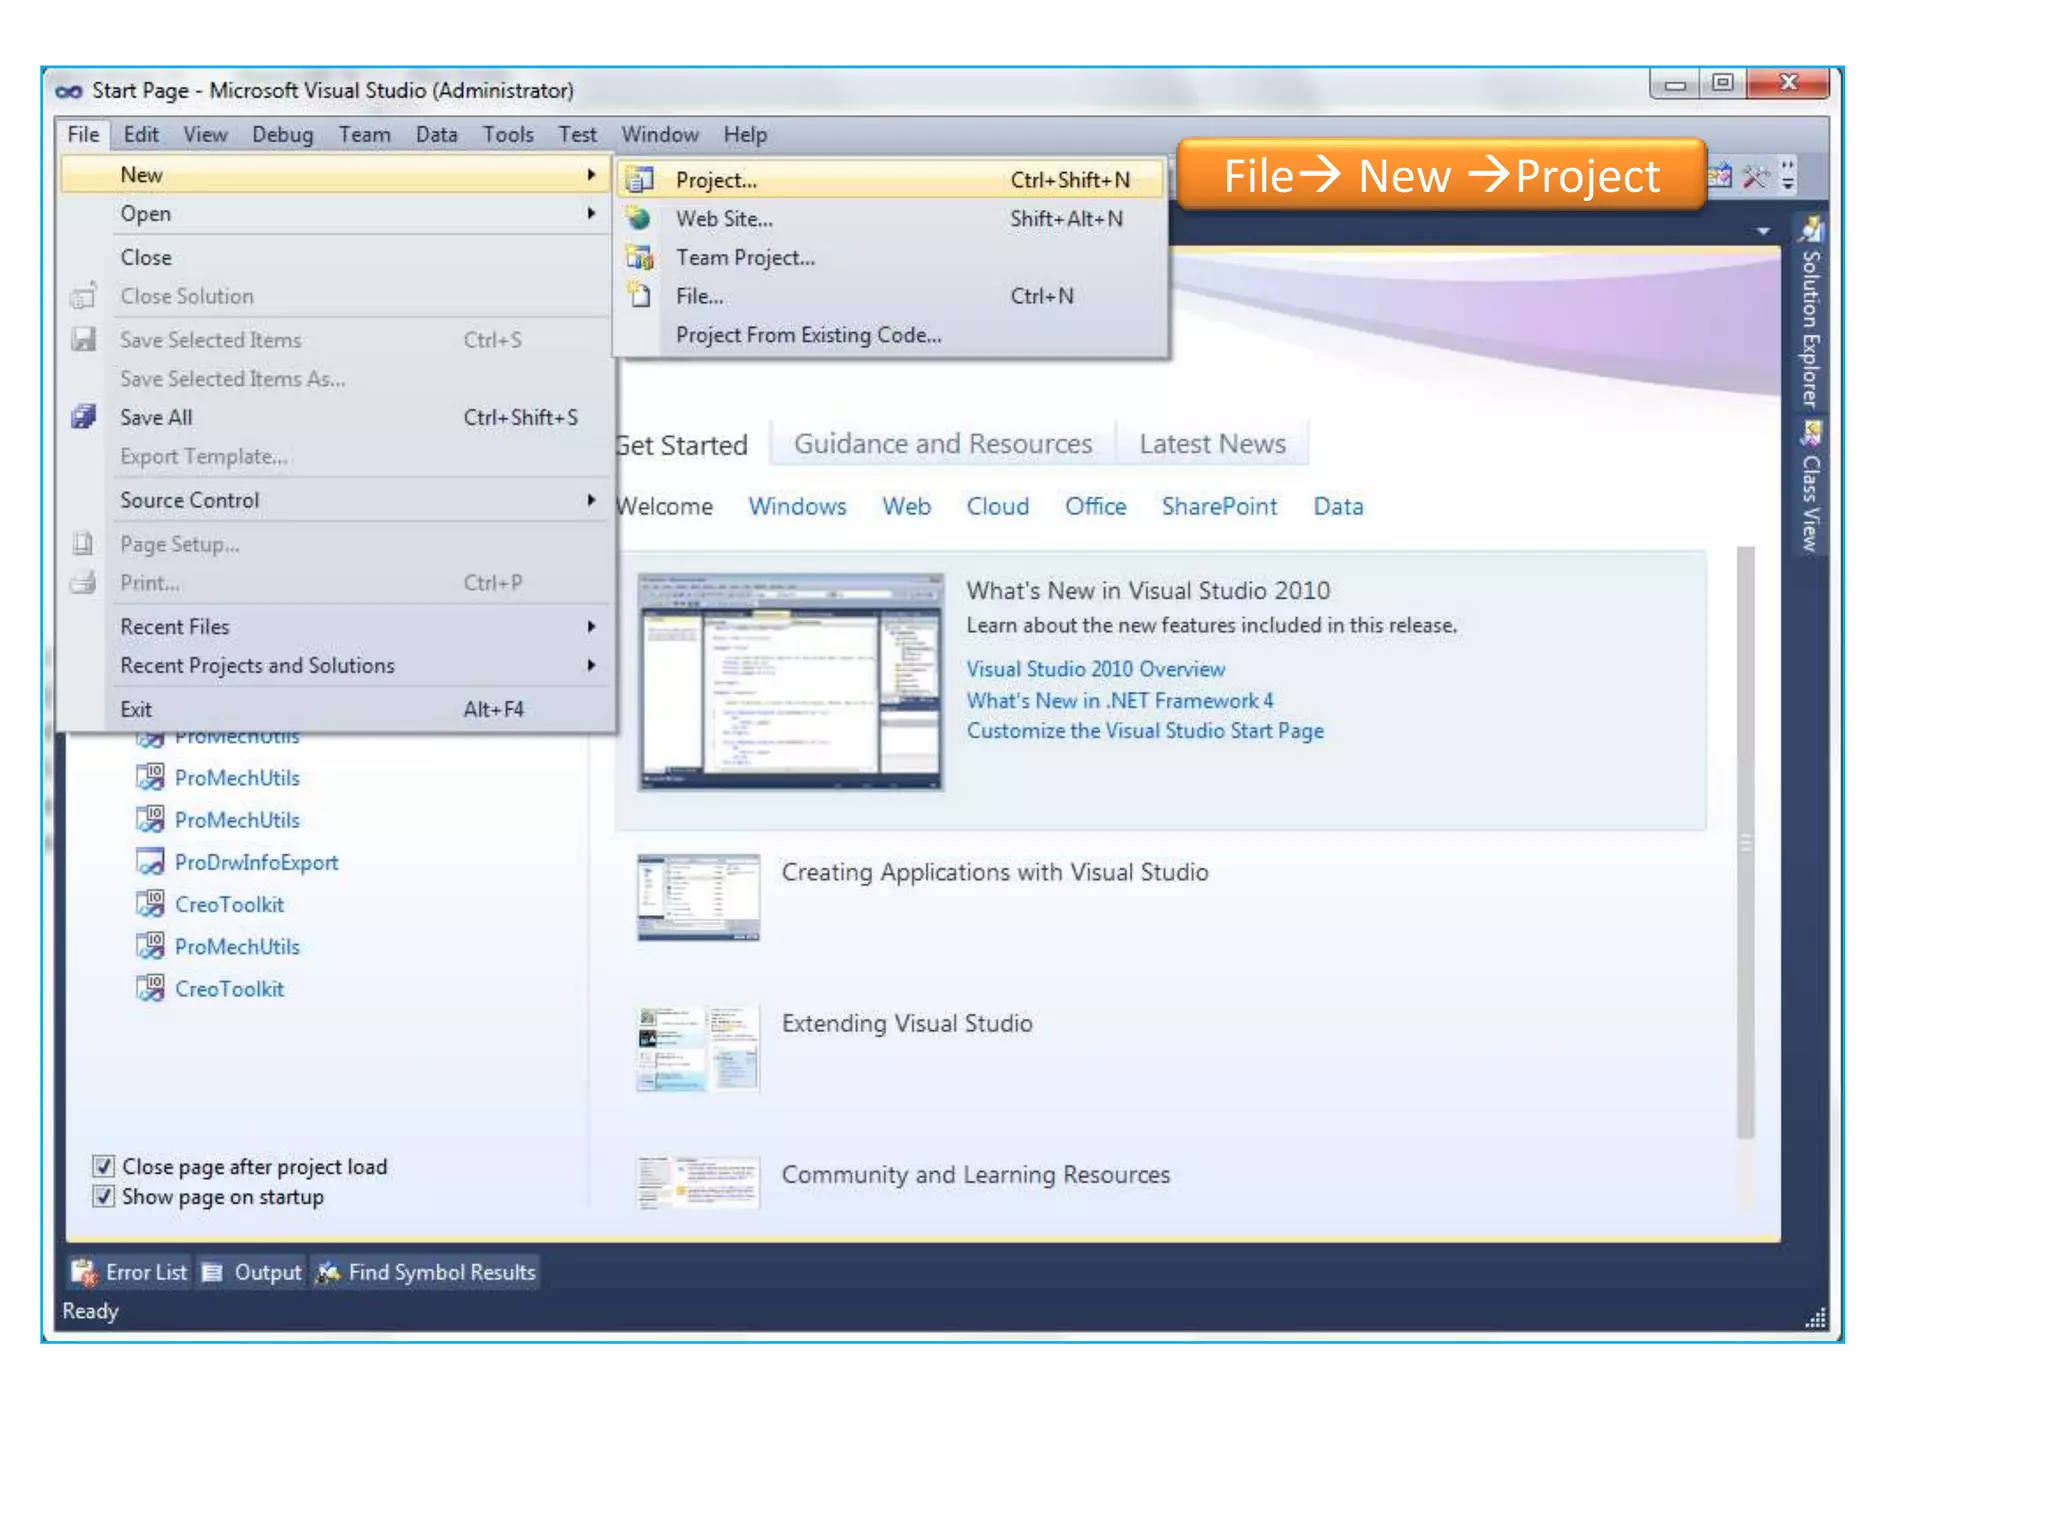Uncheck Close page after project load
Screen dimensions: 2048x1536
pyautogui.click(x=103, y=1166)
